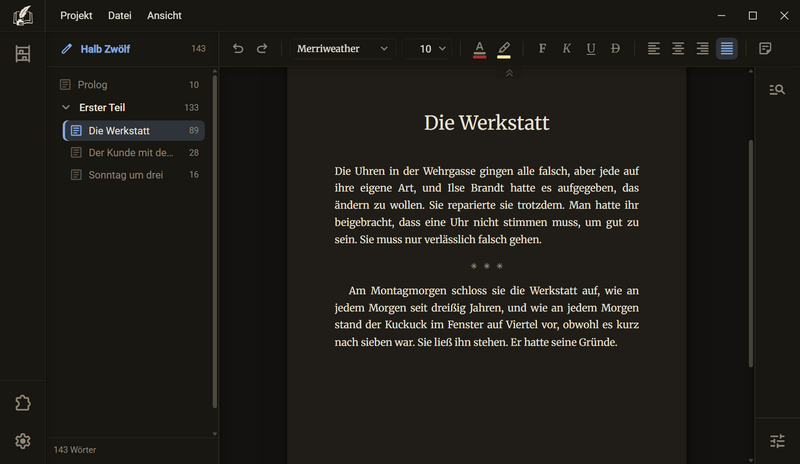
Task: Click the Halb Zwölf project title
Action: pos(105,49)
